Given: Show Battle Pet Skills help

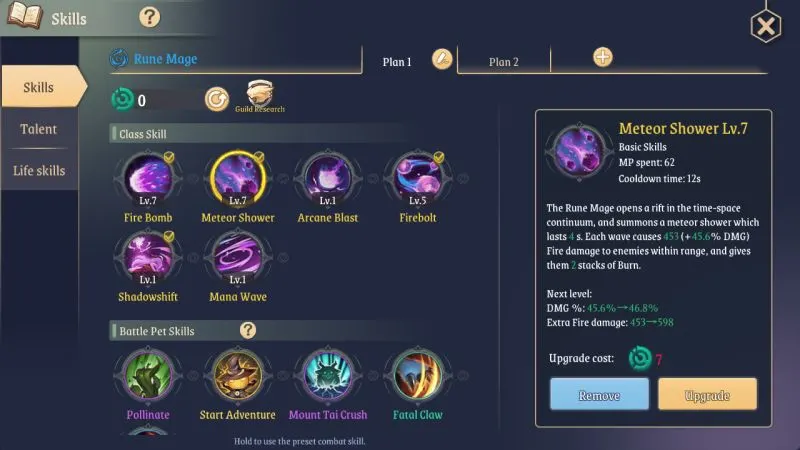Looking at the screenshot, I should click(248, 331).
